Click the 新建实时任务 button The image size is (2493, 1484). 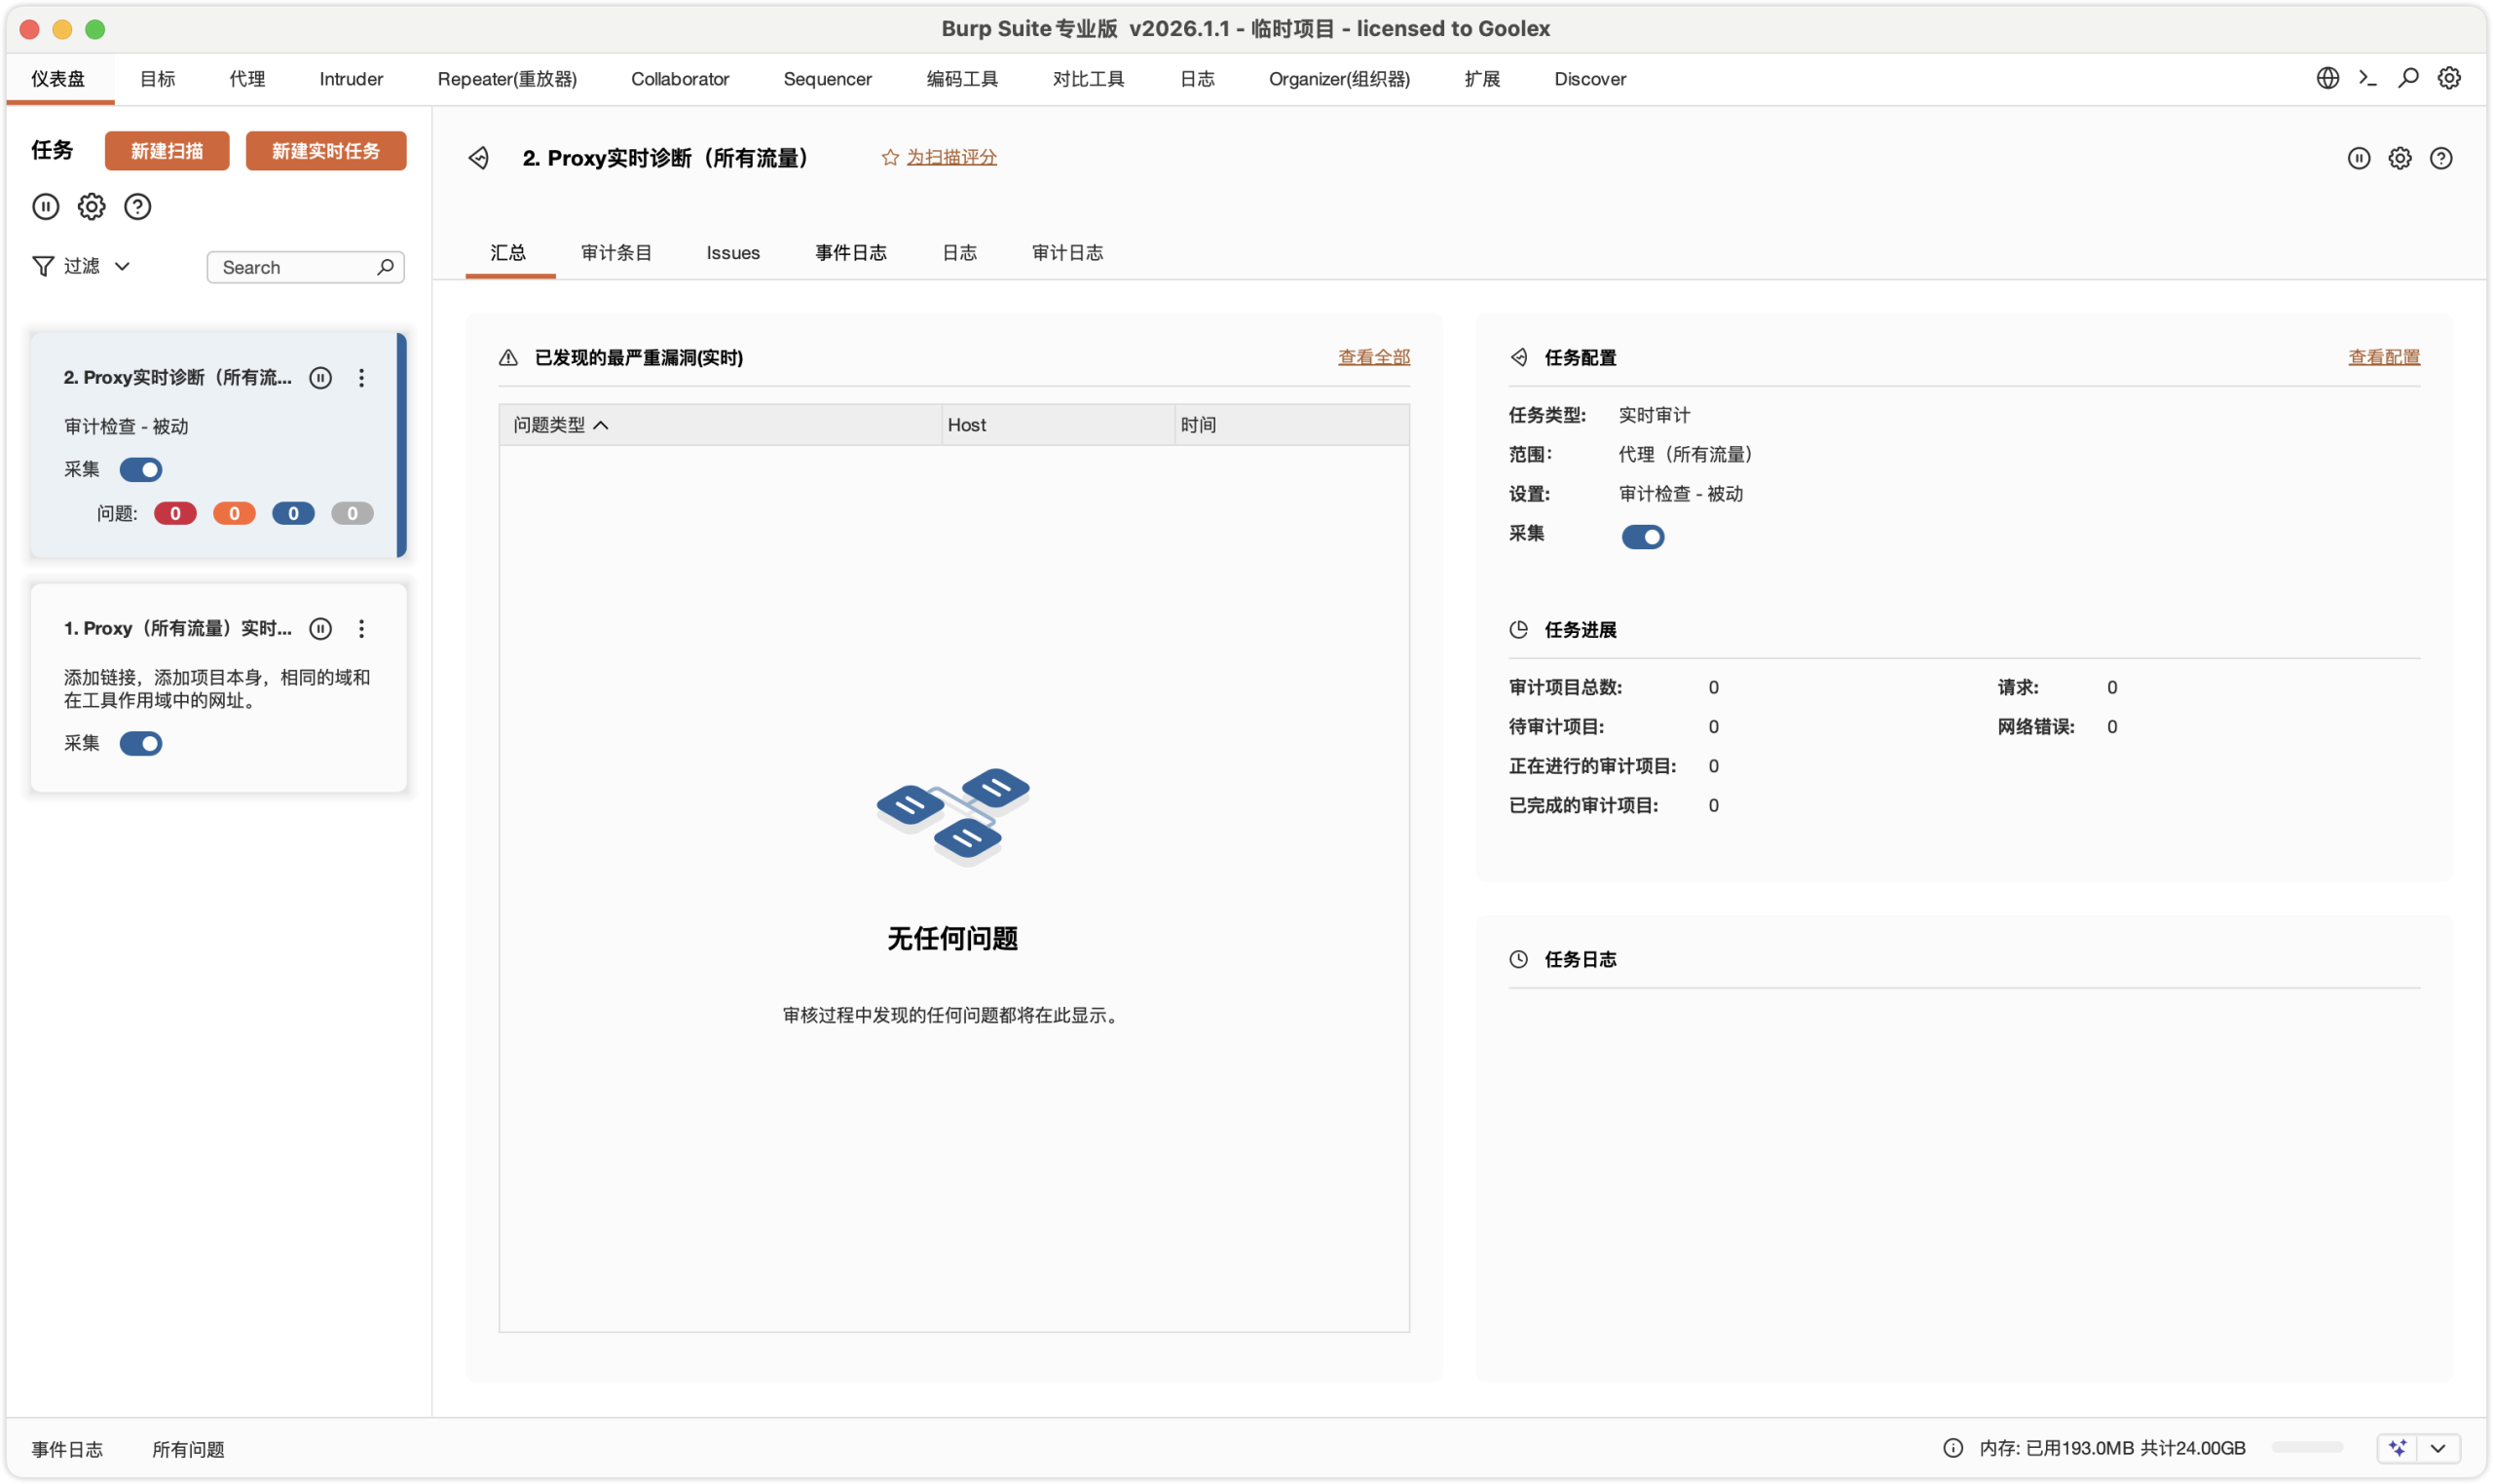(x=326, y=151)
